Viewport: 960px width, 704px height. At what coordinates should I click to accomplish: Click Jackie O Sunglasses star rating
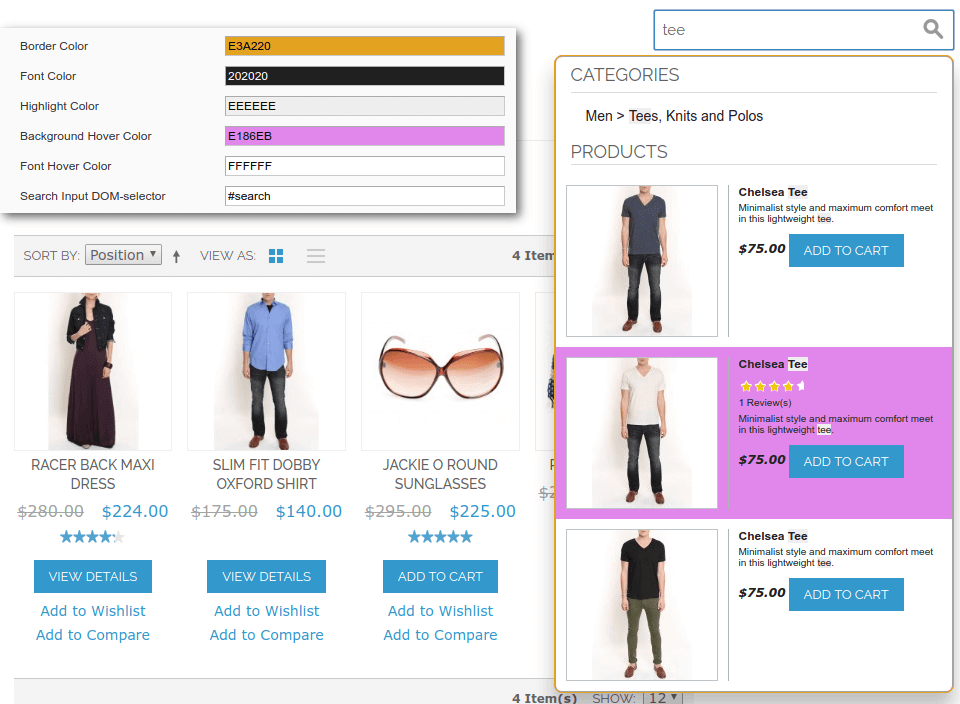(x=440, y=537)
